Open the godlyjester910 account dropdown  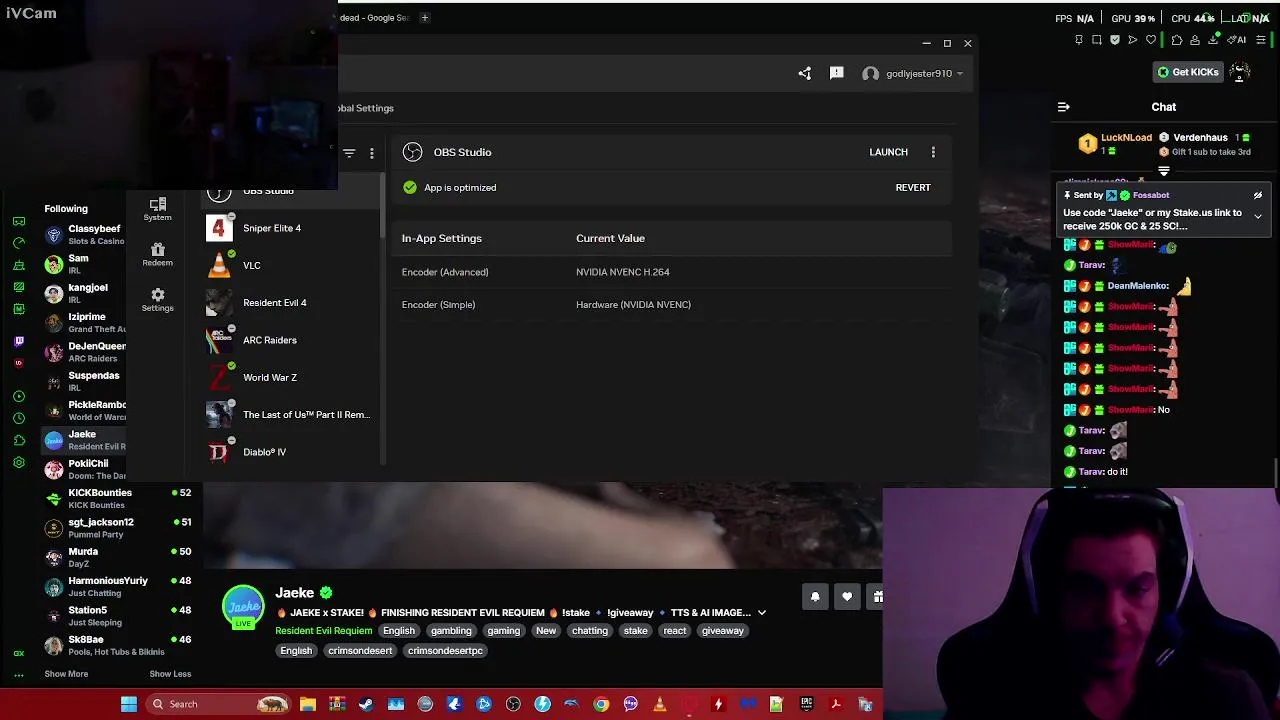coord(912,73)
